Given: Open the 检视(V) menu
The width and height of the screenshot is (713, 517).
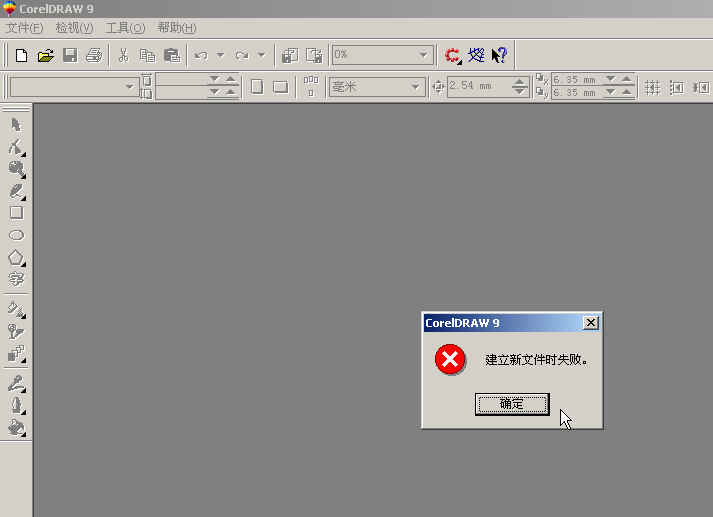Looking at the screenshot, I should click(x=74, y=28).
